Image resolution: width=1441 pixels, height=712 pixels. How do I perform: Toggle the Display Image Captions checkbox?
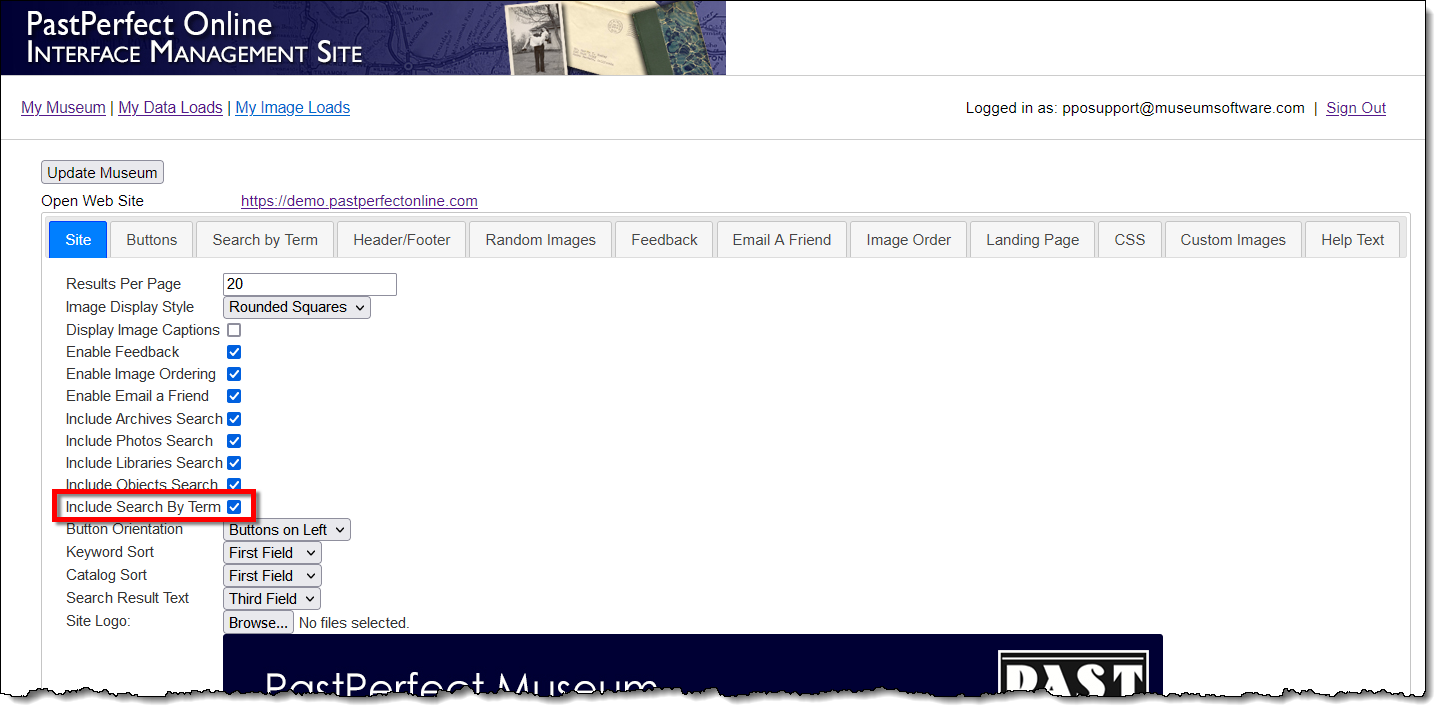click(x=234, y=330)
